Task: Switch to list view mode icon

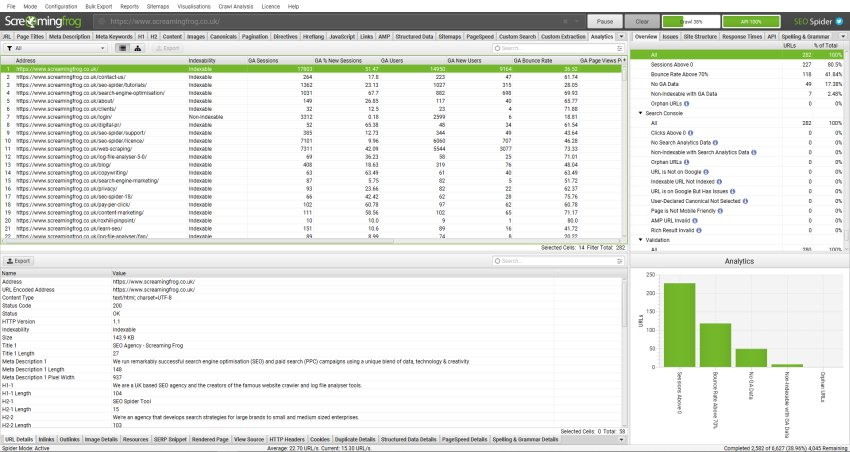Action: click(x=123, y=48)
